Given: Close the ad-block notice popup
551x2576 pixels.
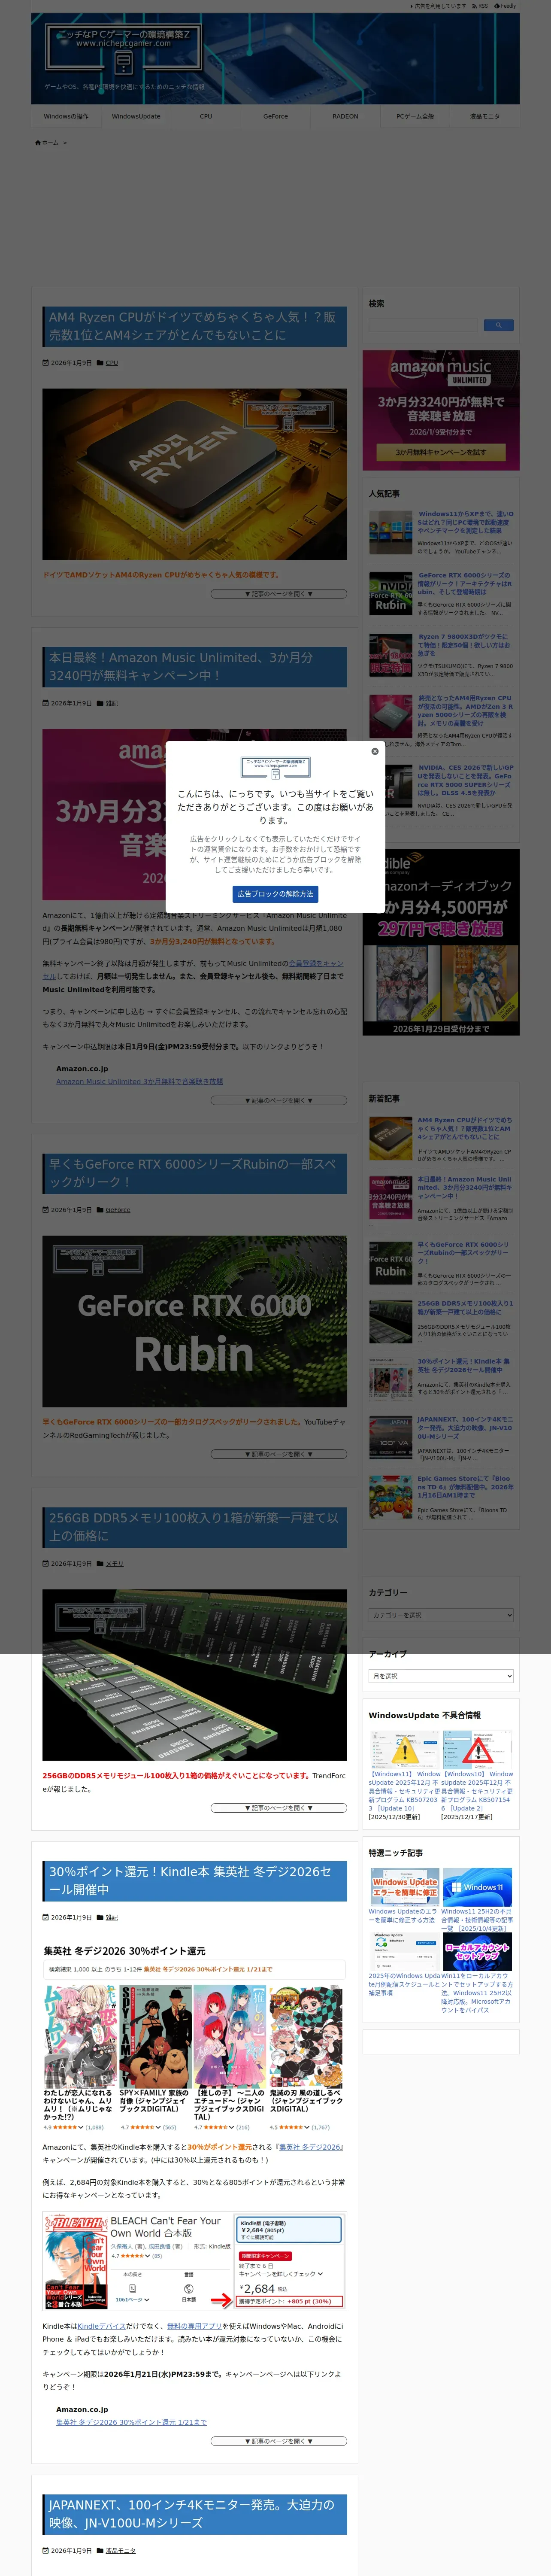Looking at the screenshot, I should 375,751.
